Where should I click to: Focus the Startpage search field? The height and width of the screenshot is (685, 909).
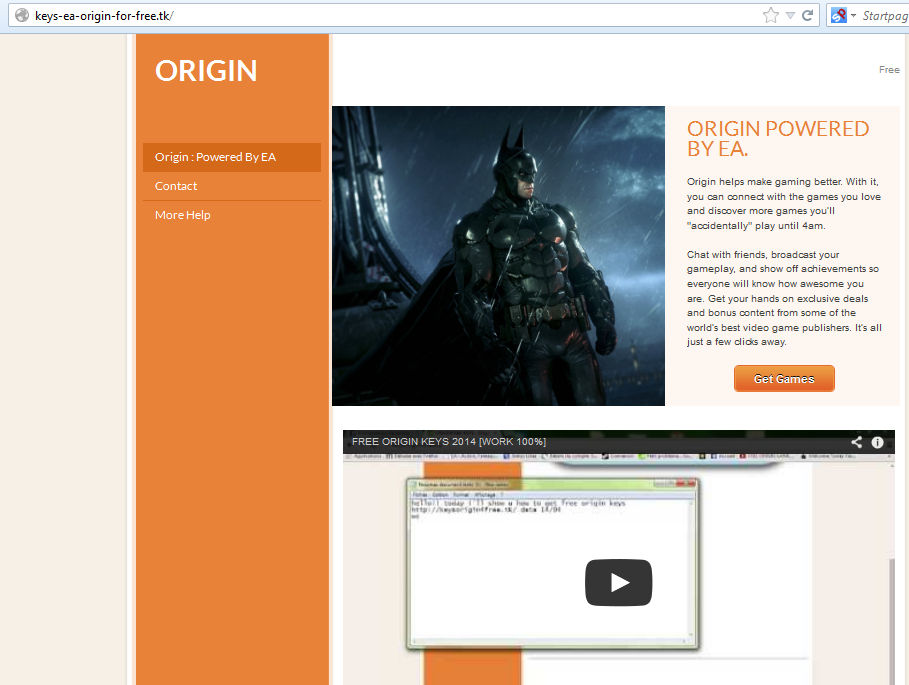click(x=885, y=16)
